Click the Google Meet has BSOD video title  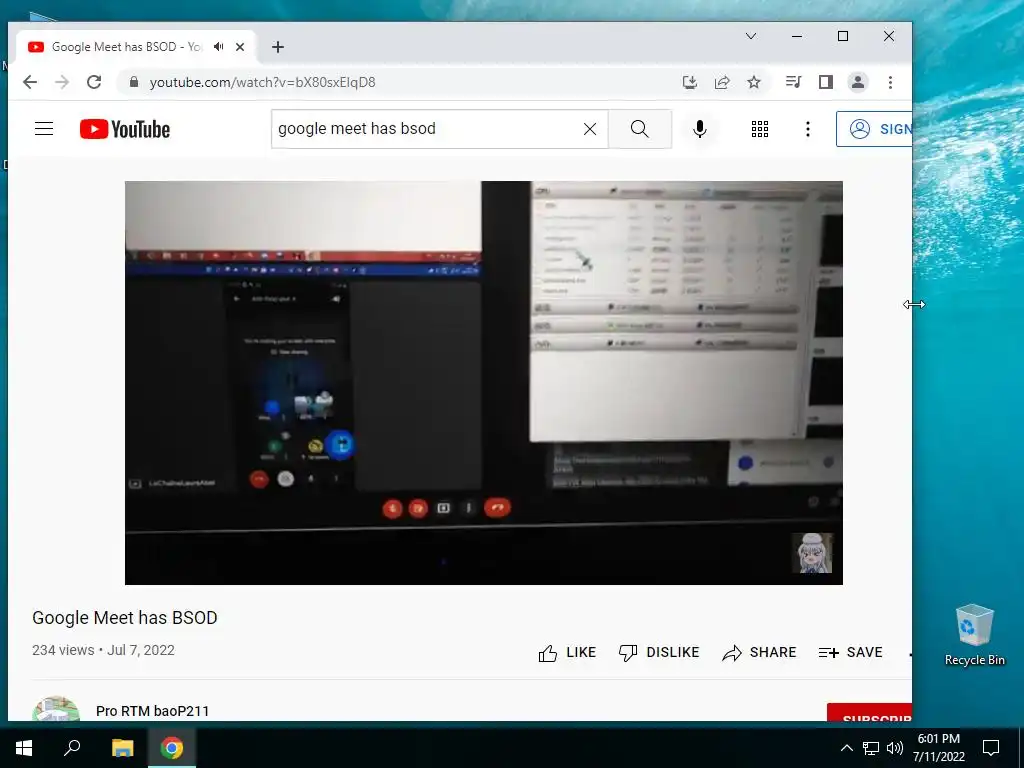[125, 618]
